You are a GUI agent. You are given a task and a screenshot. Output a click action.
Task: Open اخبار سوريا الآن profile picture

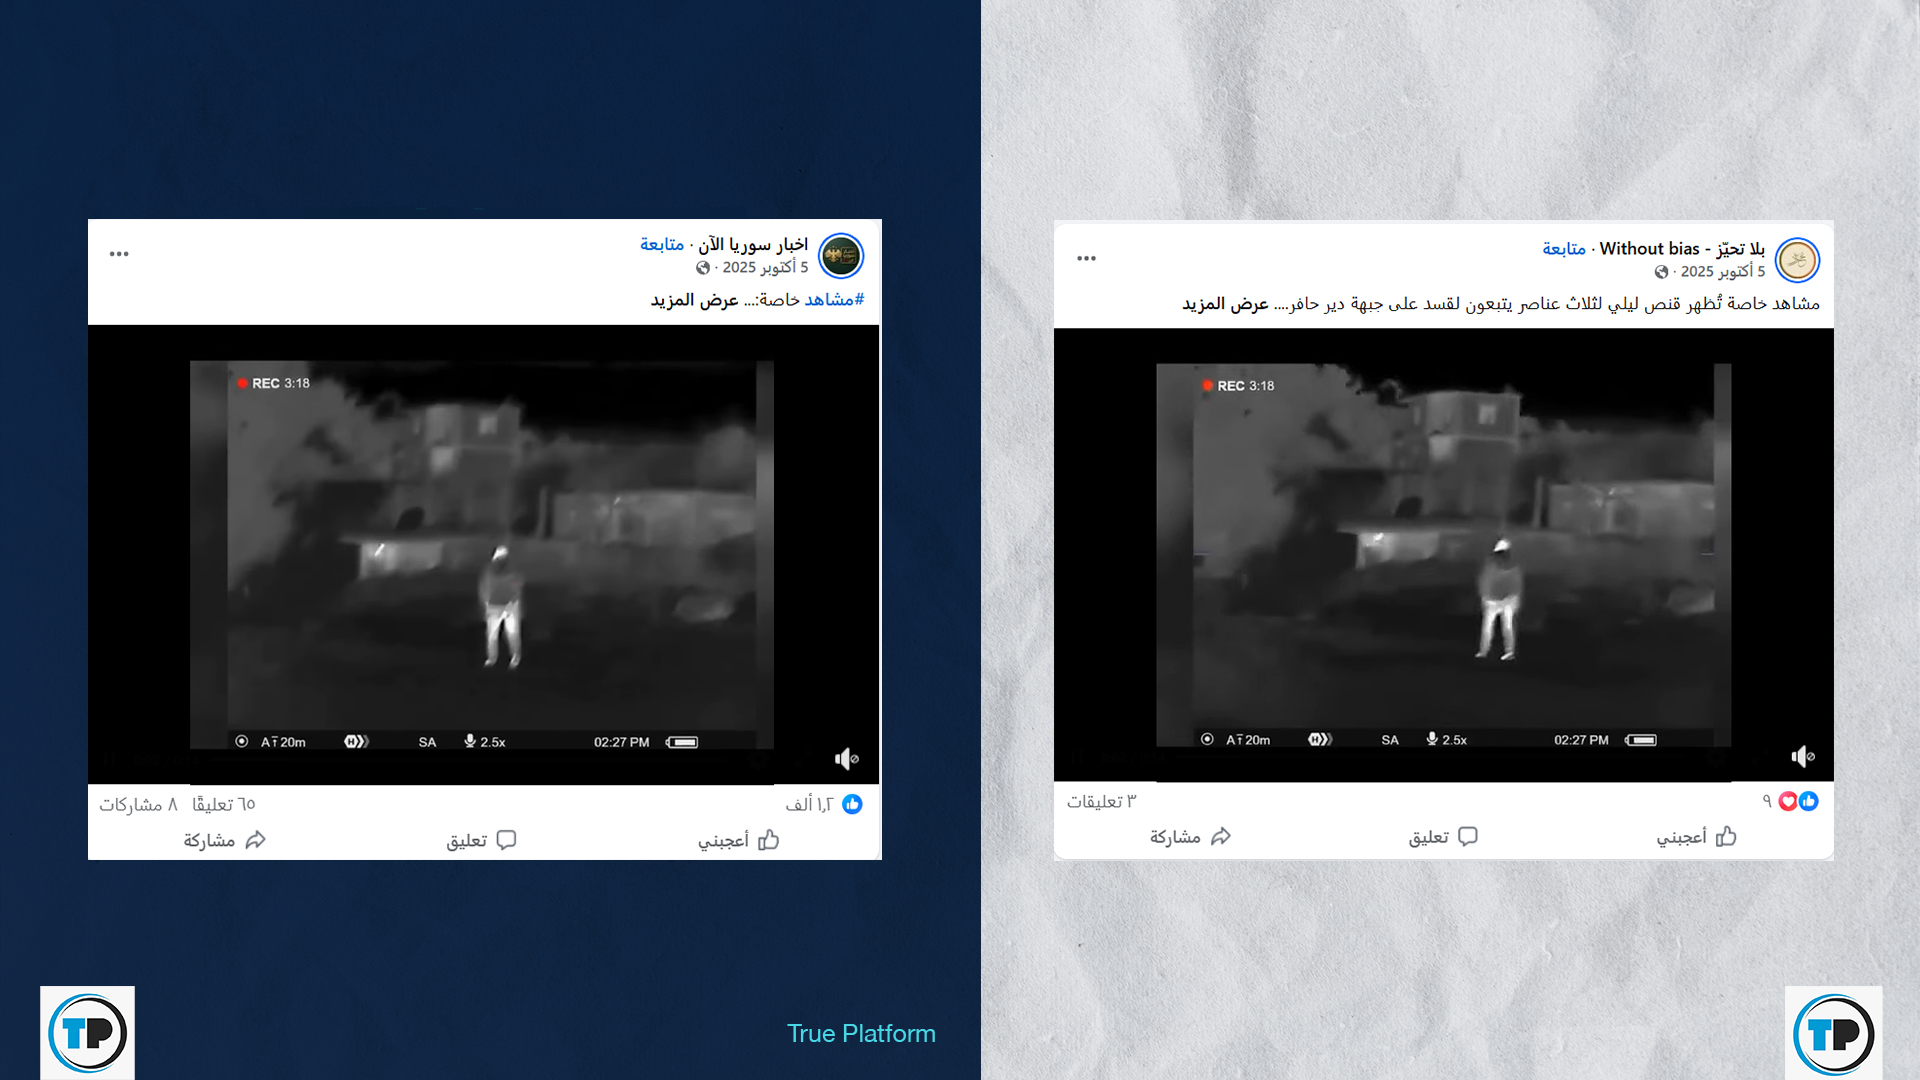pos(840,256)
